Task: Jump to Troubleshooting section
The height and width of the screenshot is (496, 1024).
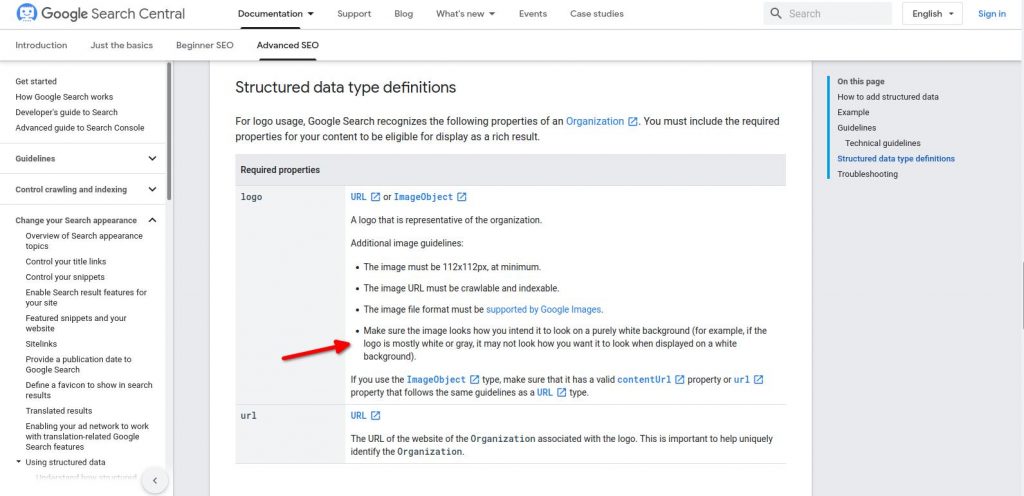Action: (867, 174)
